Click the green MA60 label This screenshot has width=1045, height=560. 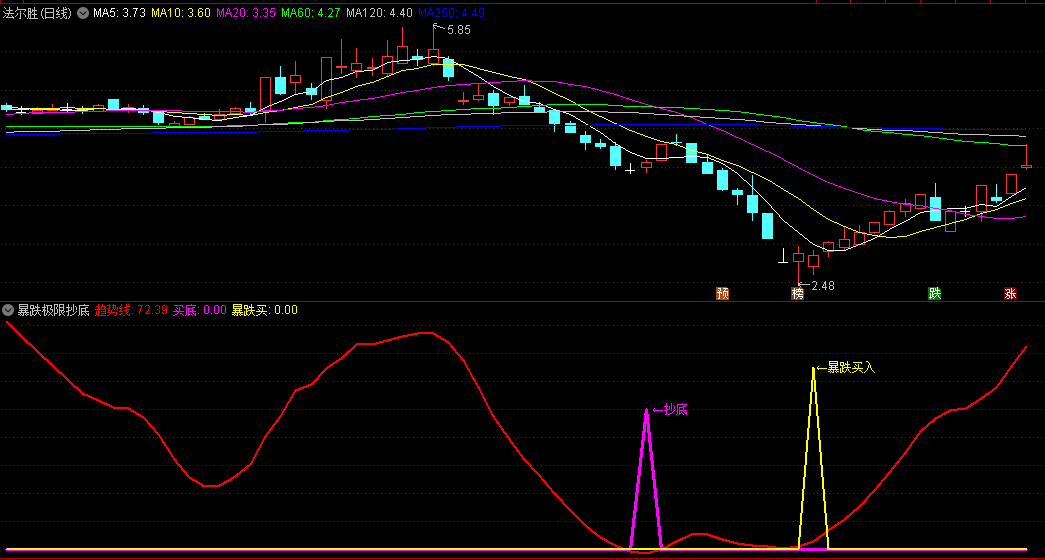coord(311,13)
